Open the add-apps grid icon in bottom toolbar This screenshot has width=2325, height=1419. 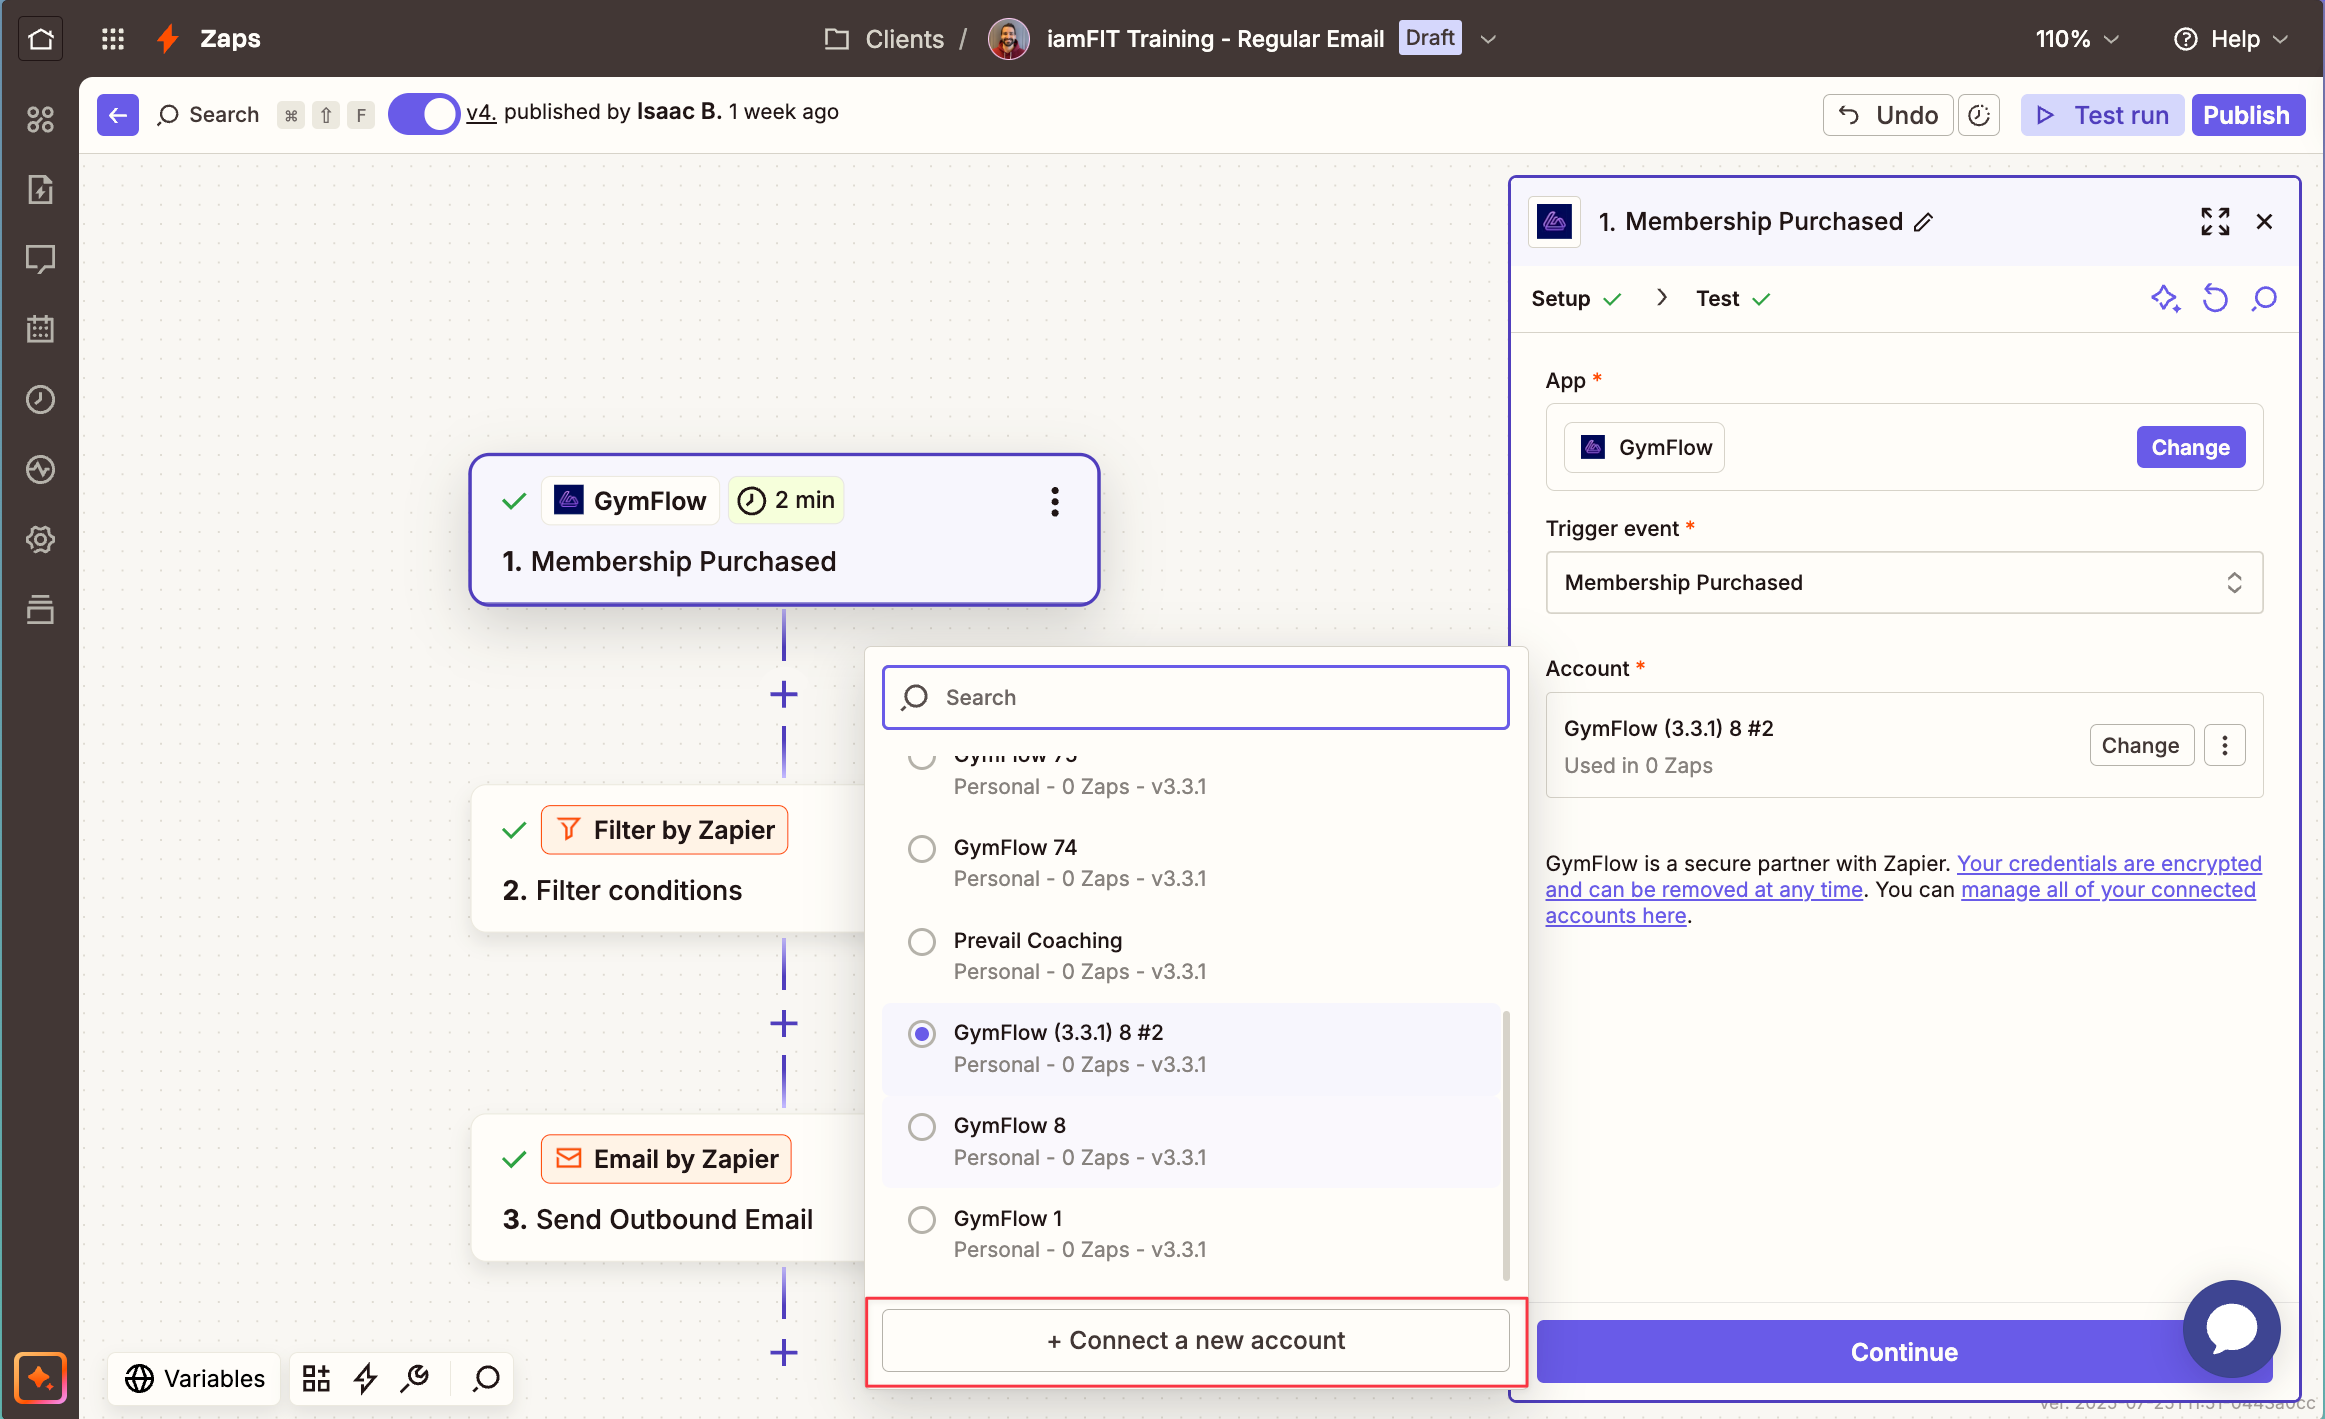(x=316, y=1378)
